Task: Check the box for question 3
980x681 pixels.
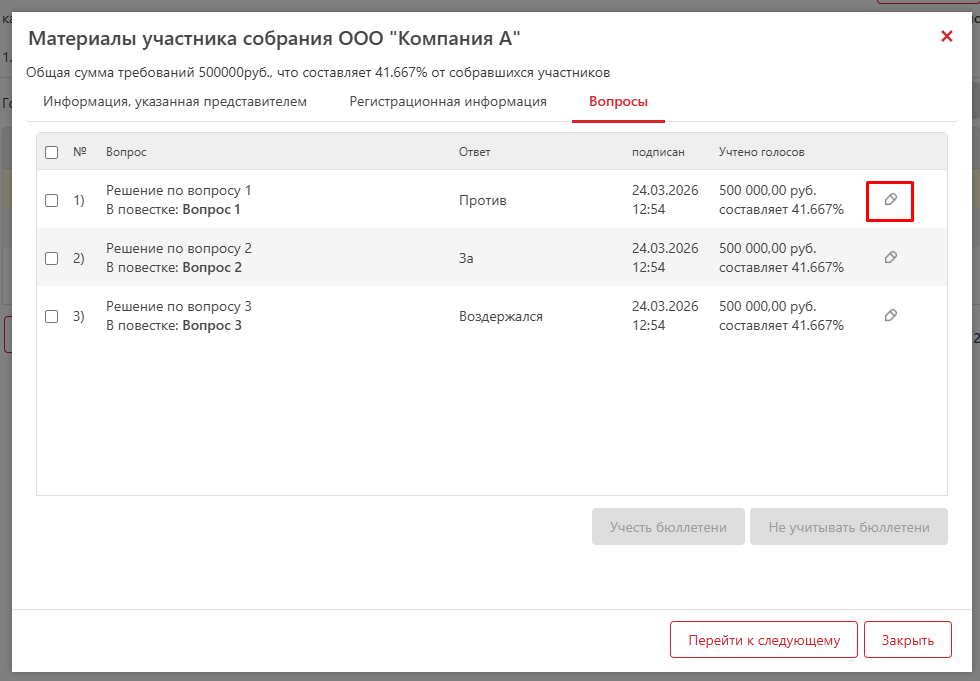Action: point(52,317)
